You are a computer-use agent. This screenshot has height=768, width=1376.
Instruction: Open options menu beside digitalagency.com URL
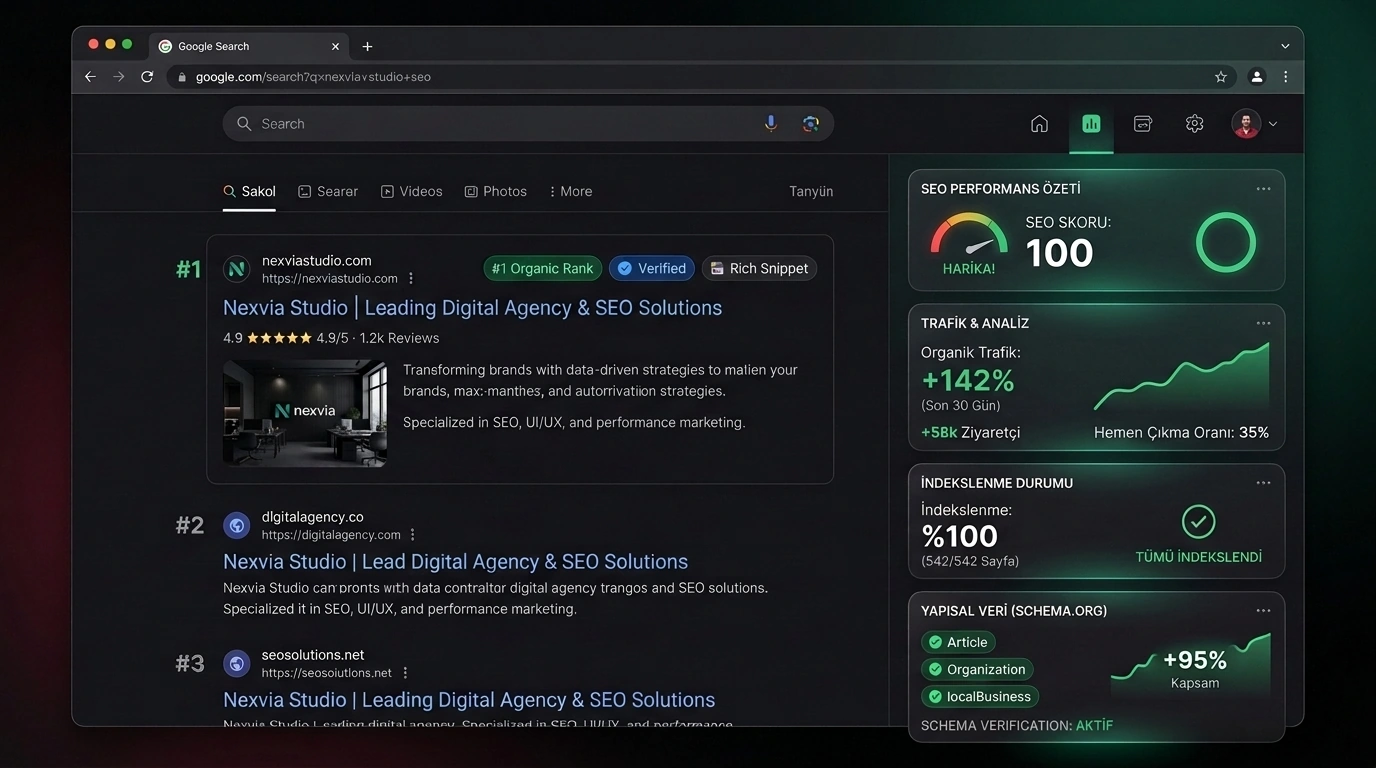pyautogui.click(x=412, y=535)
